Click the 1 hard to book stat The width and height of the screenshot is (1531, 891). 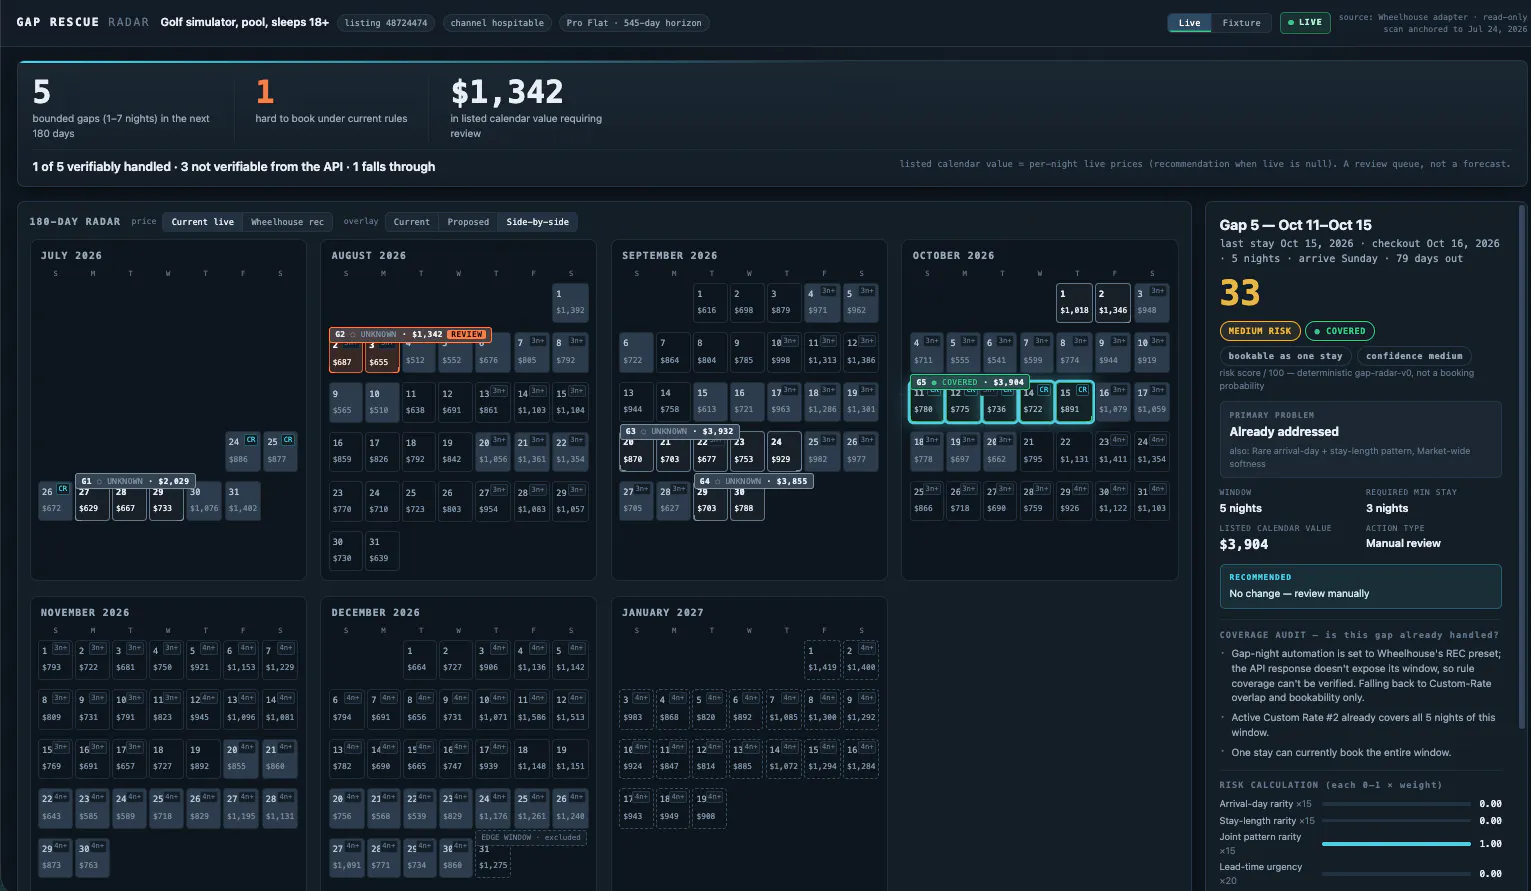331,102
